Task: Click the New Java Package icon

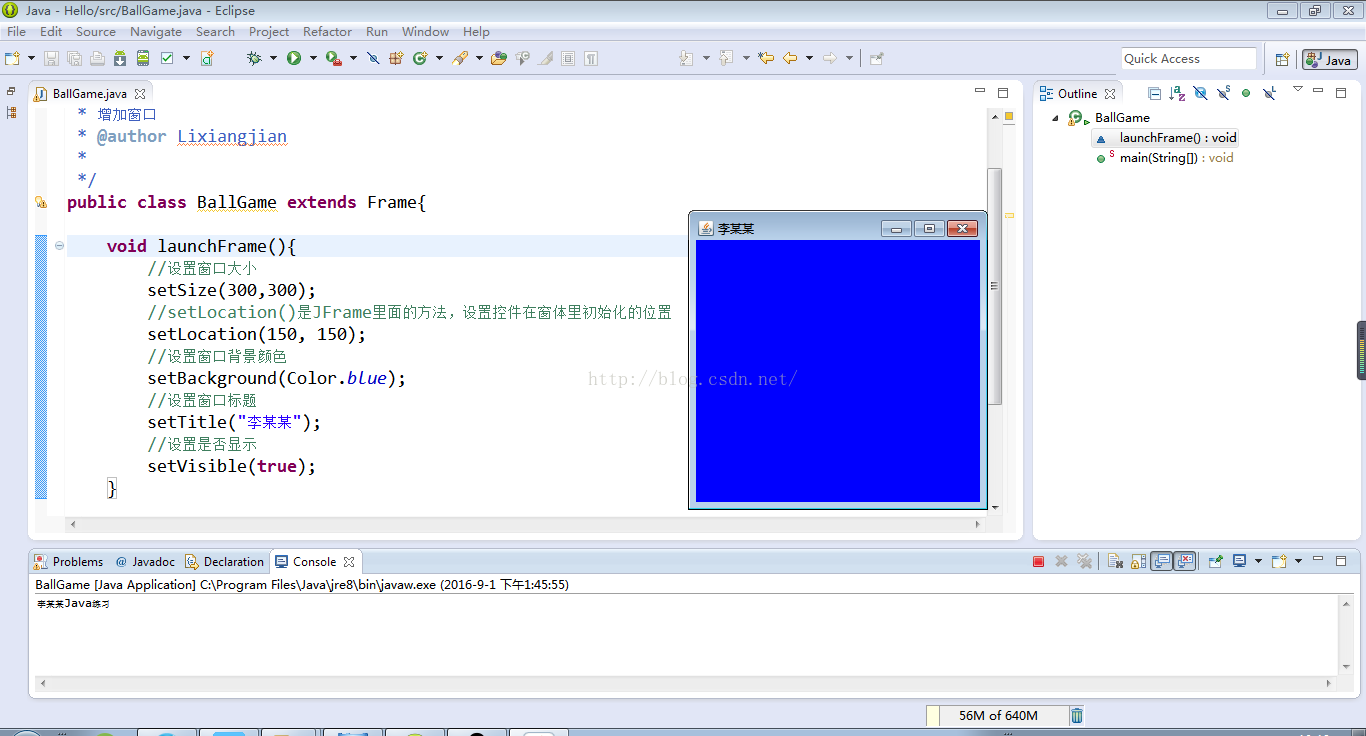Action: (396, 58)
